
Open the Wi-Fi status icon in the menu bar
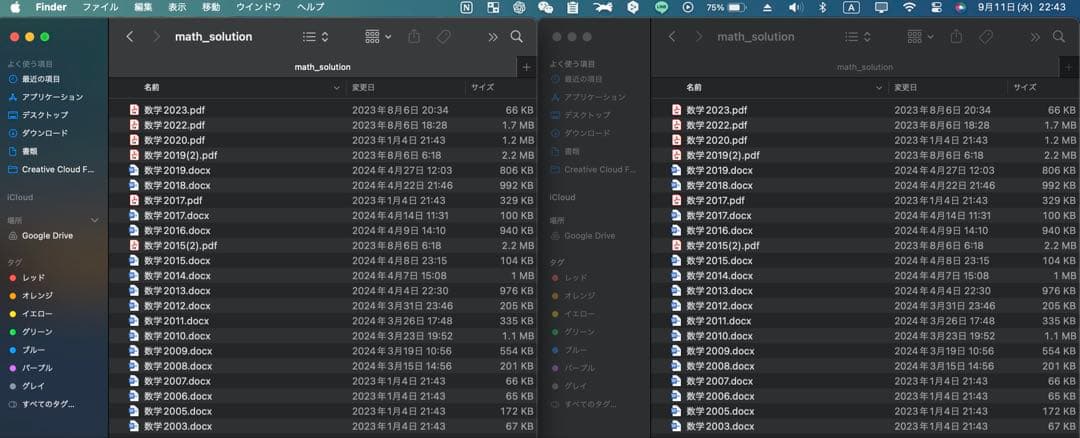[x=909, y=7]
